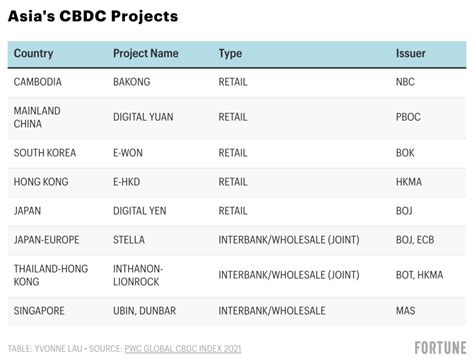474x364 pixels.
Task: Click the Inthanon-Lionrock project name
Action: pyautogui.click(x=138, y=275)
